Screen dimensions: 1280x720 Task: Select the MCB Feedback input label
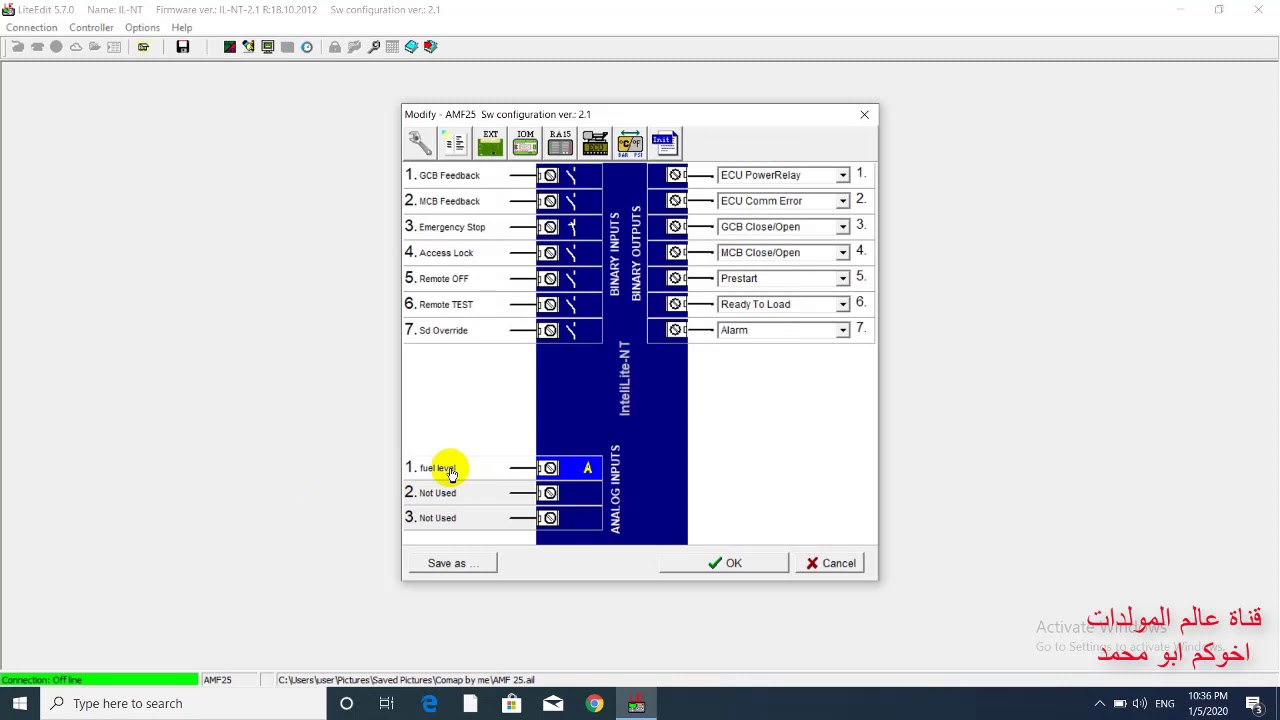point(449,201)
